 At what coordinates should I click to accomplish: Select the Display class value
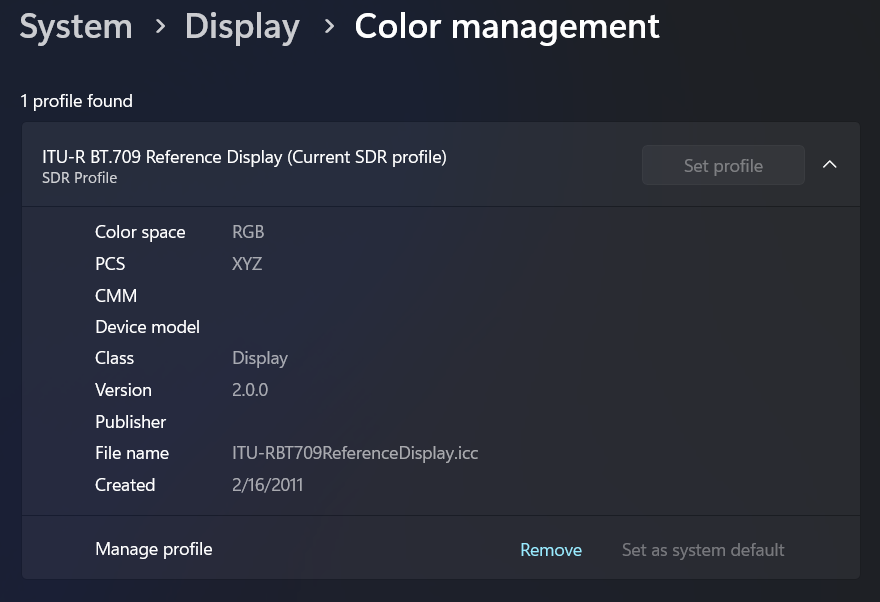tap(260, 357)
